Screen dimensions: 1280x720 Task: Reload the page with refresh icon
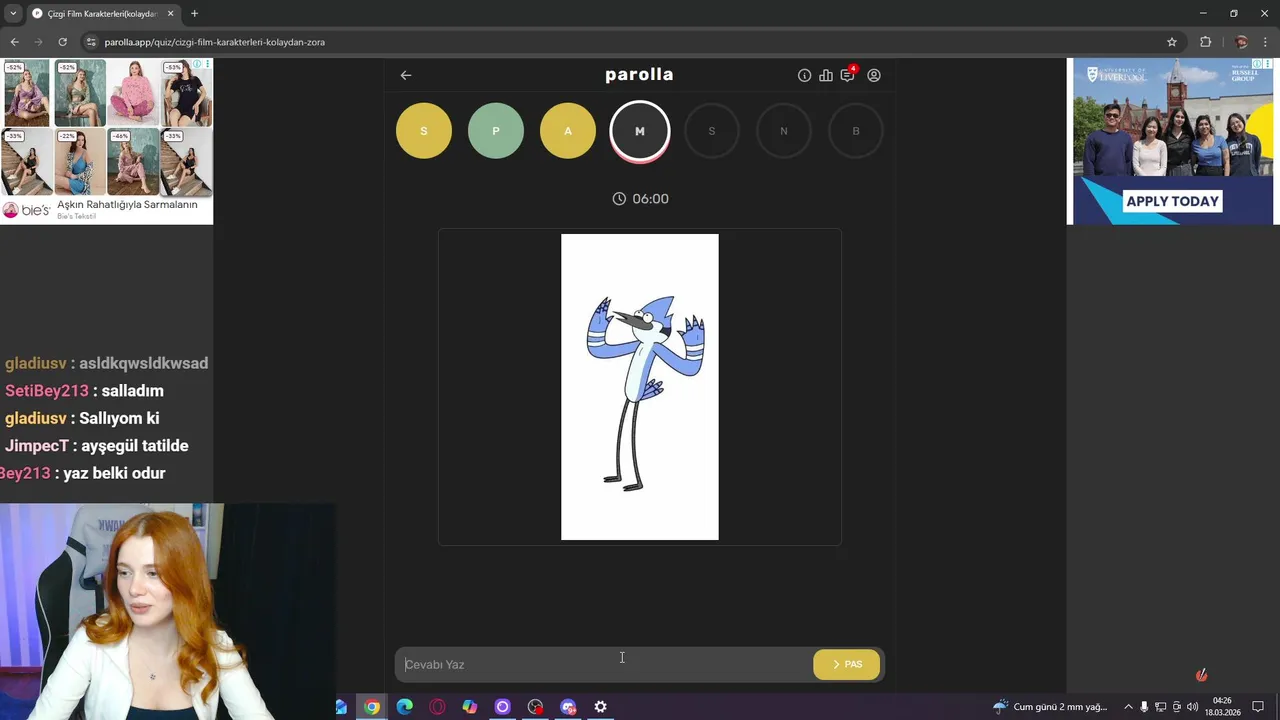tap(62, 42)
